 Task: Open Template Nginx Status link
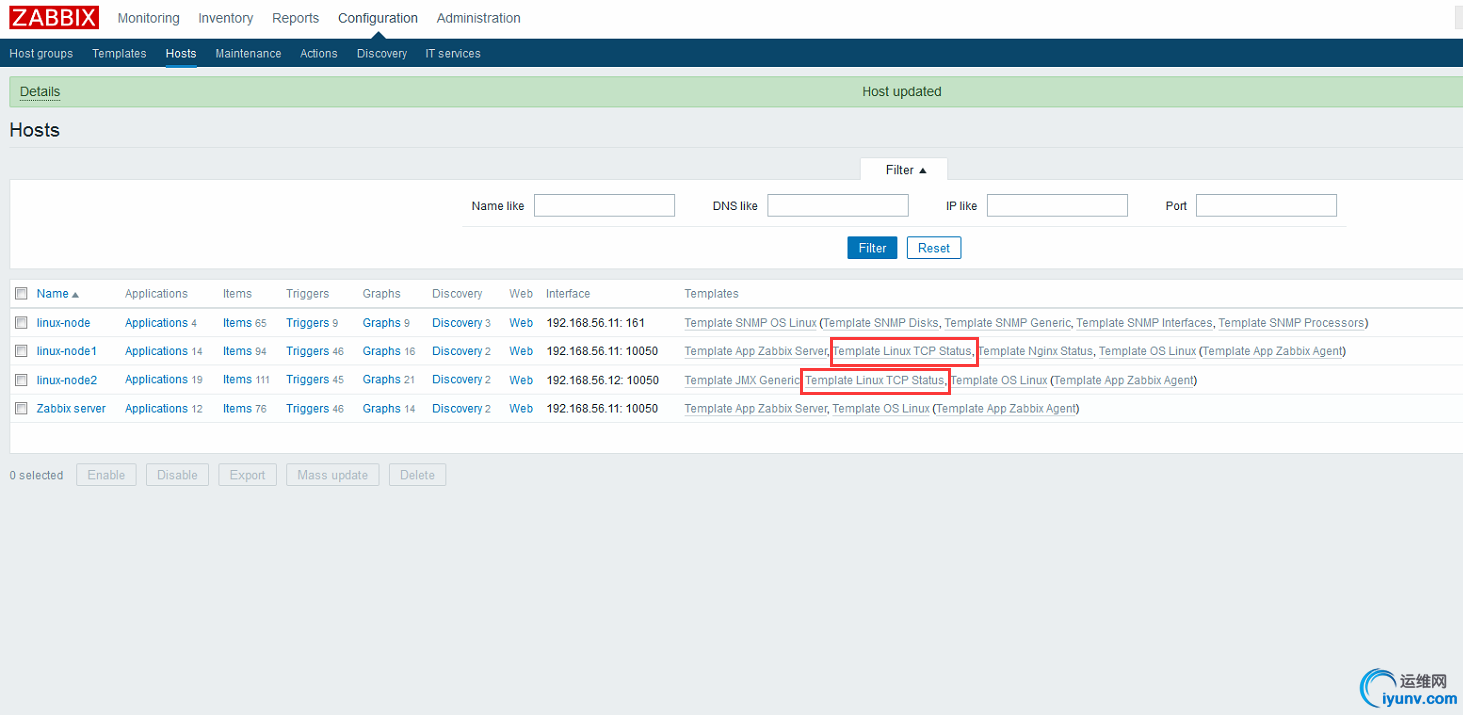click(1035, 351)
